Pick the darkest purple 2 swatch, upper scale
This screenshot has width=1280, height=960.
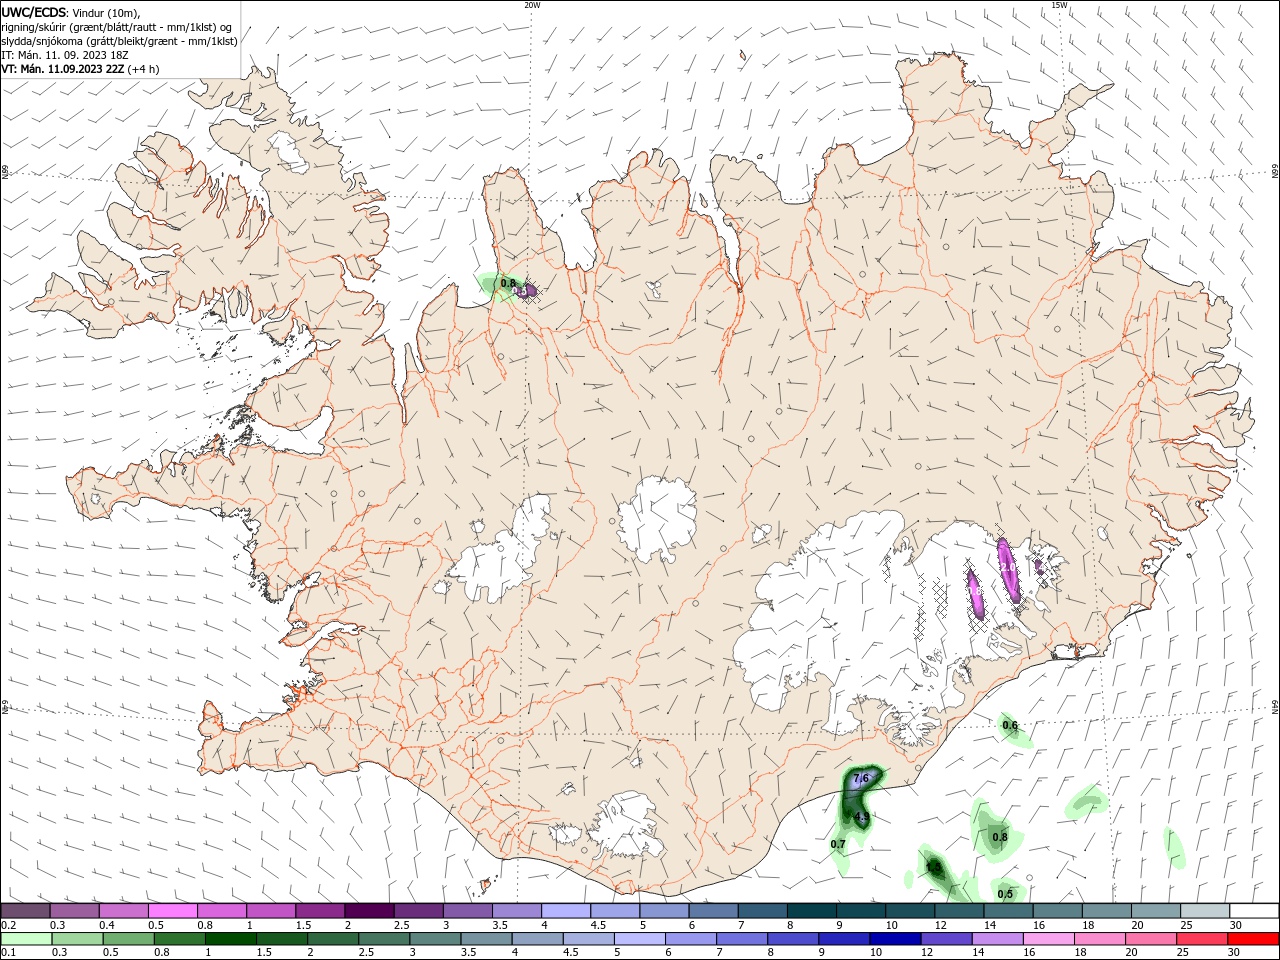coord(368,910)
